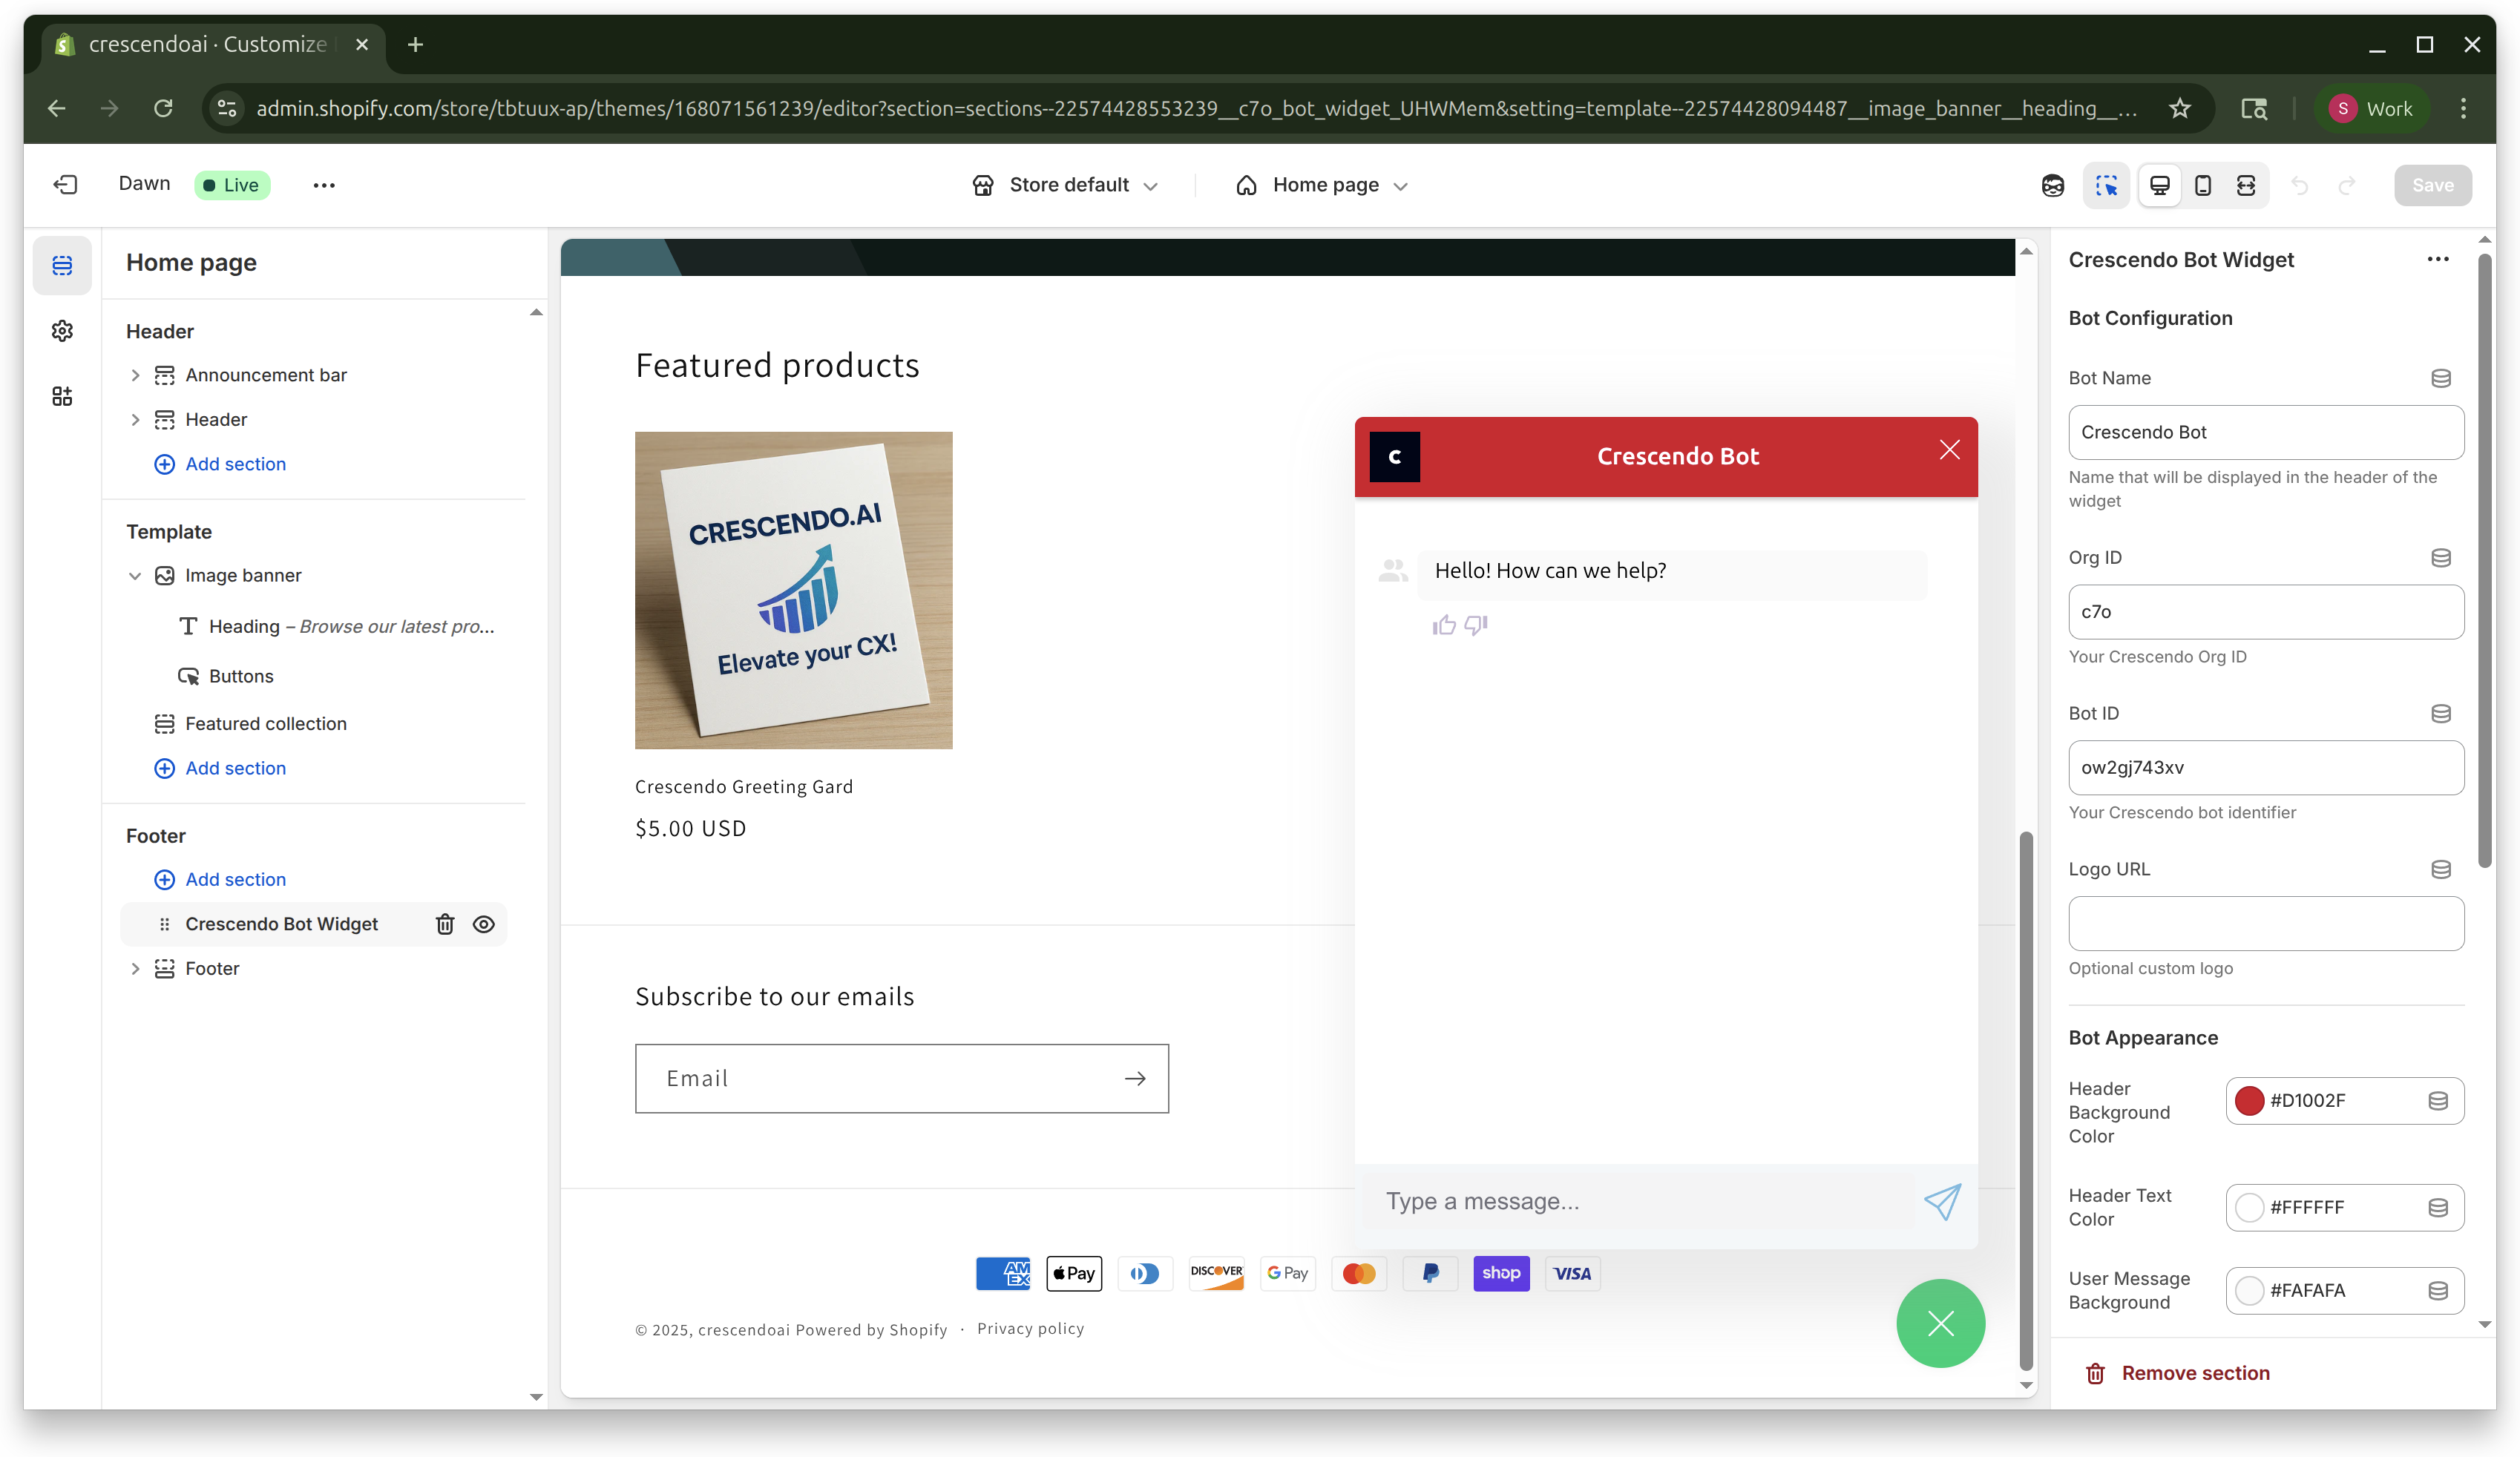This screenshot has width=2520, height=1457.
Task: Hide the Crescendo Bot Widget section
Action: (x=484, y=924)
